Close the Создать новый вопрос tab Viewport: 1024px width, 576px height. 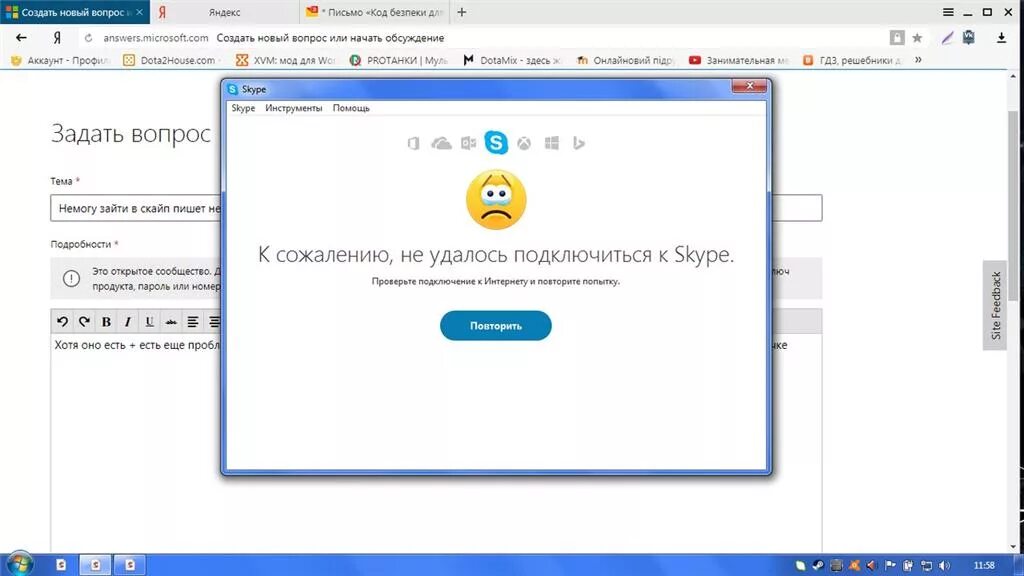[x=140, y=12]
